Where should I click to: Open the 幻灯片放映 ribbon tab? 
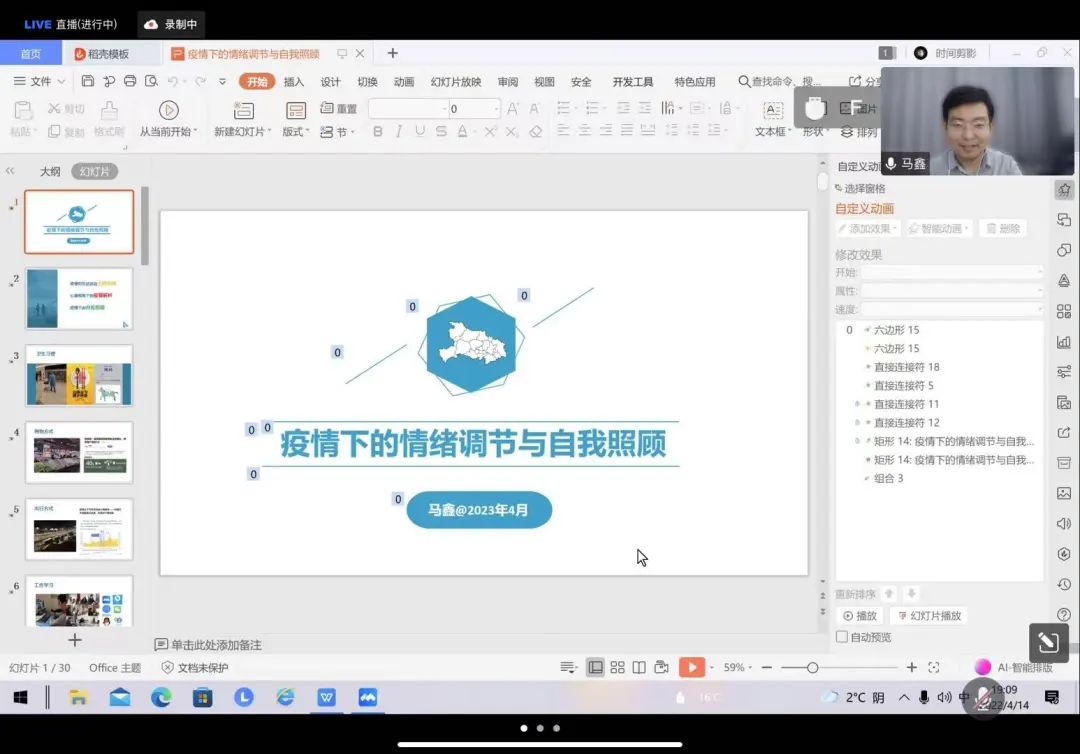pos(456,82)
